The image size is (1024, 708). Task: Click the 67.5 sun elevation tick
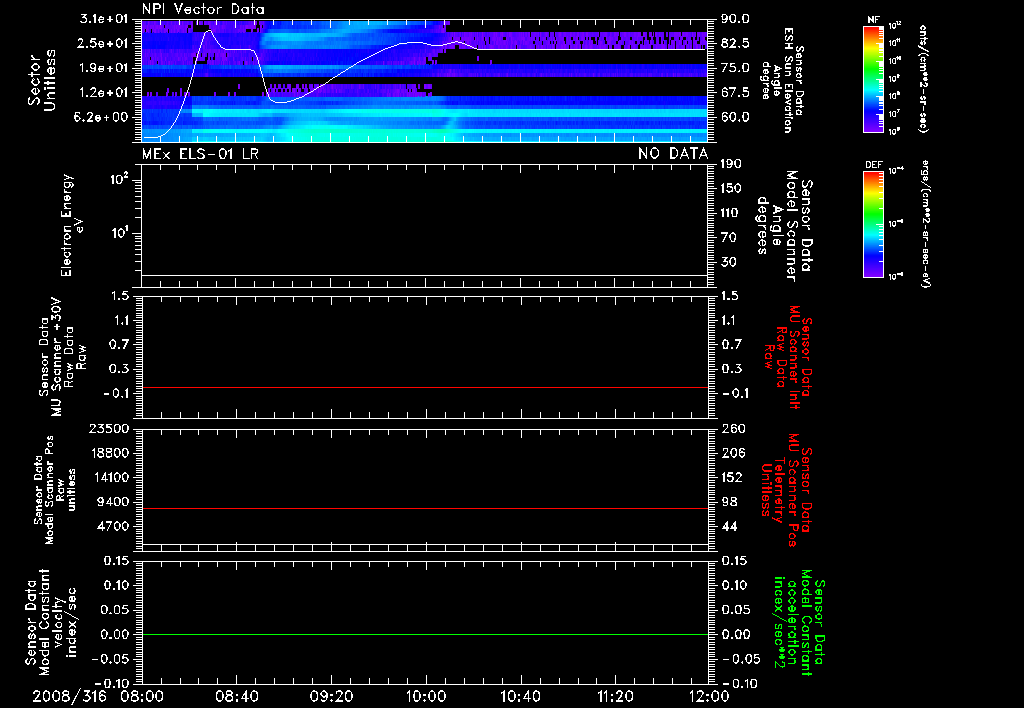point(735,93)
